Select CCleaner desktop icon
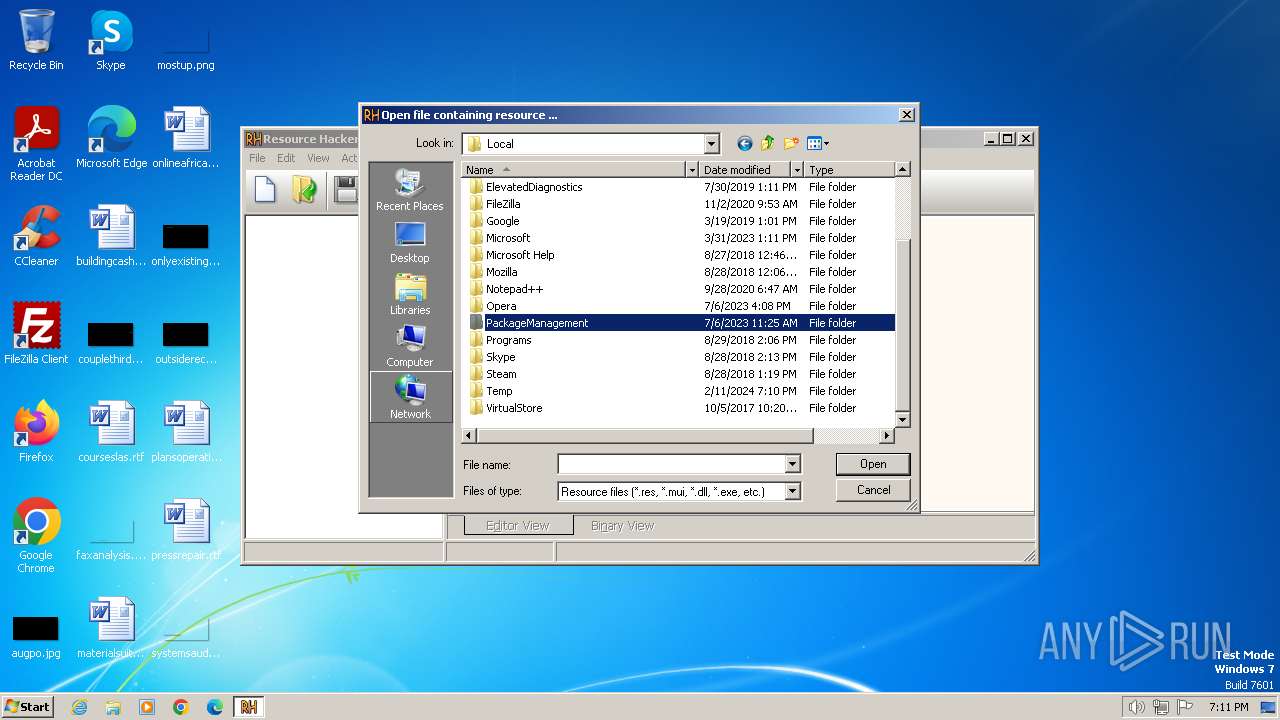This screenshot has width=1280, height=720. tap(36, 236)
